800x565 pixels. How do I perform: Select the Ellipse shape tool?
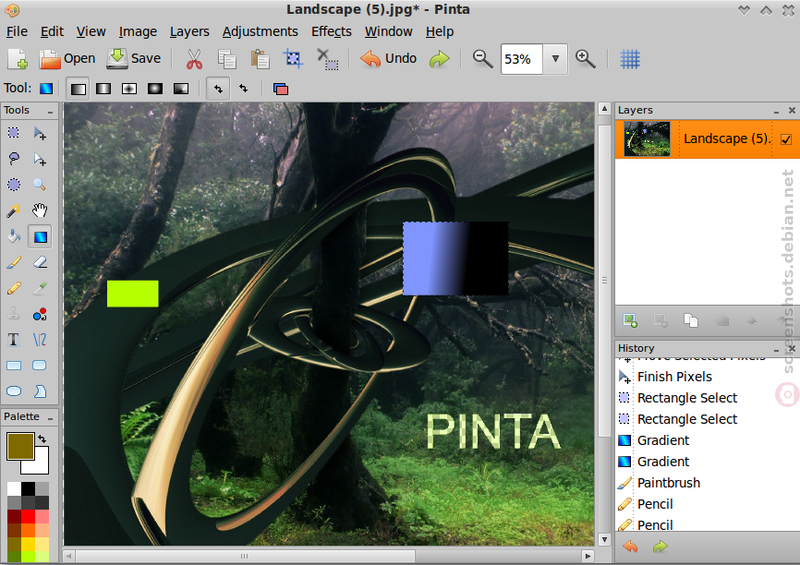coord(14,391)
